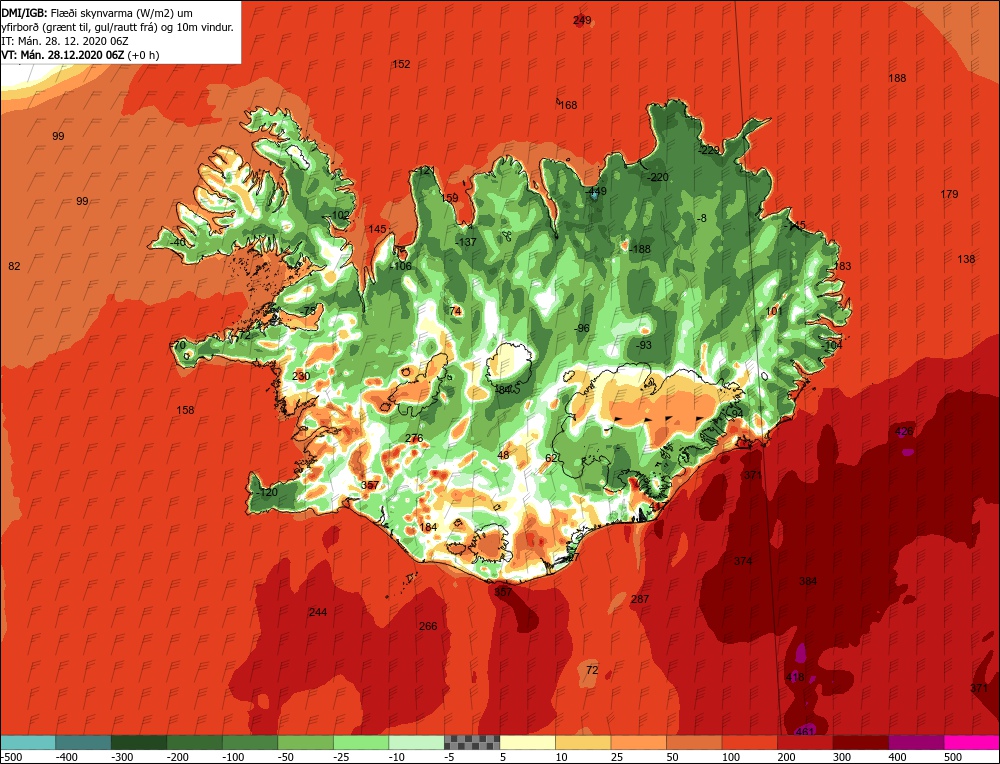Viewport: 1000px width, 764px height.
Task: Click the value '158' west of Iceland
Action: click(185, 410)
